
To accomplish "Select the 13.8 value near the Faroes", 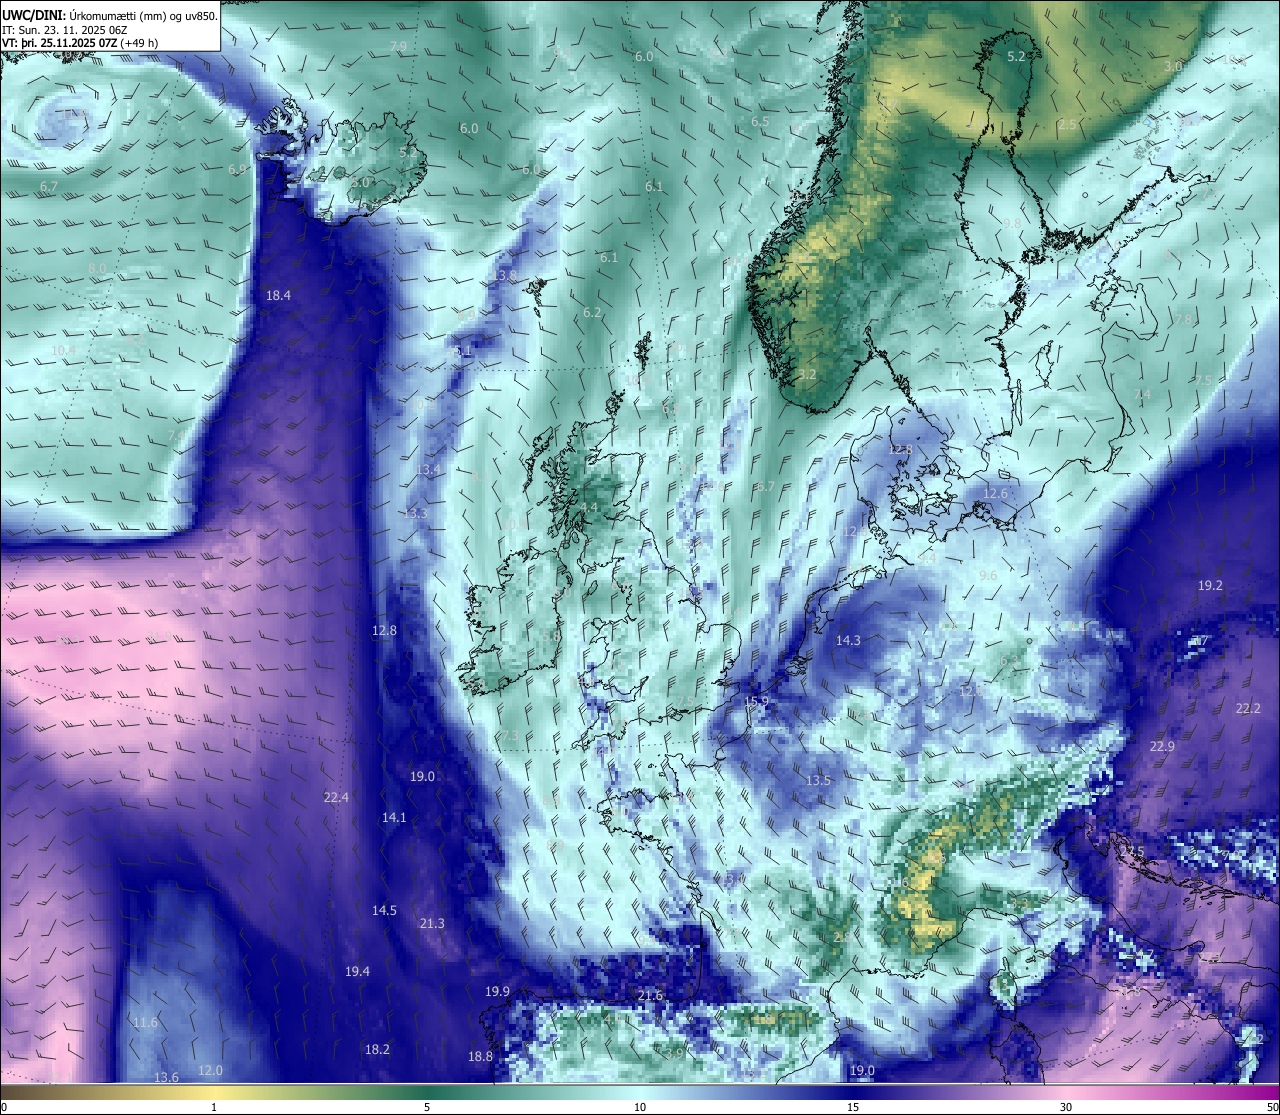I will pyautogui.click(x=505, y=275).
